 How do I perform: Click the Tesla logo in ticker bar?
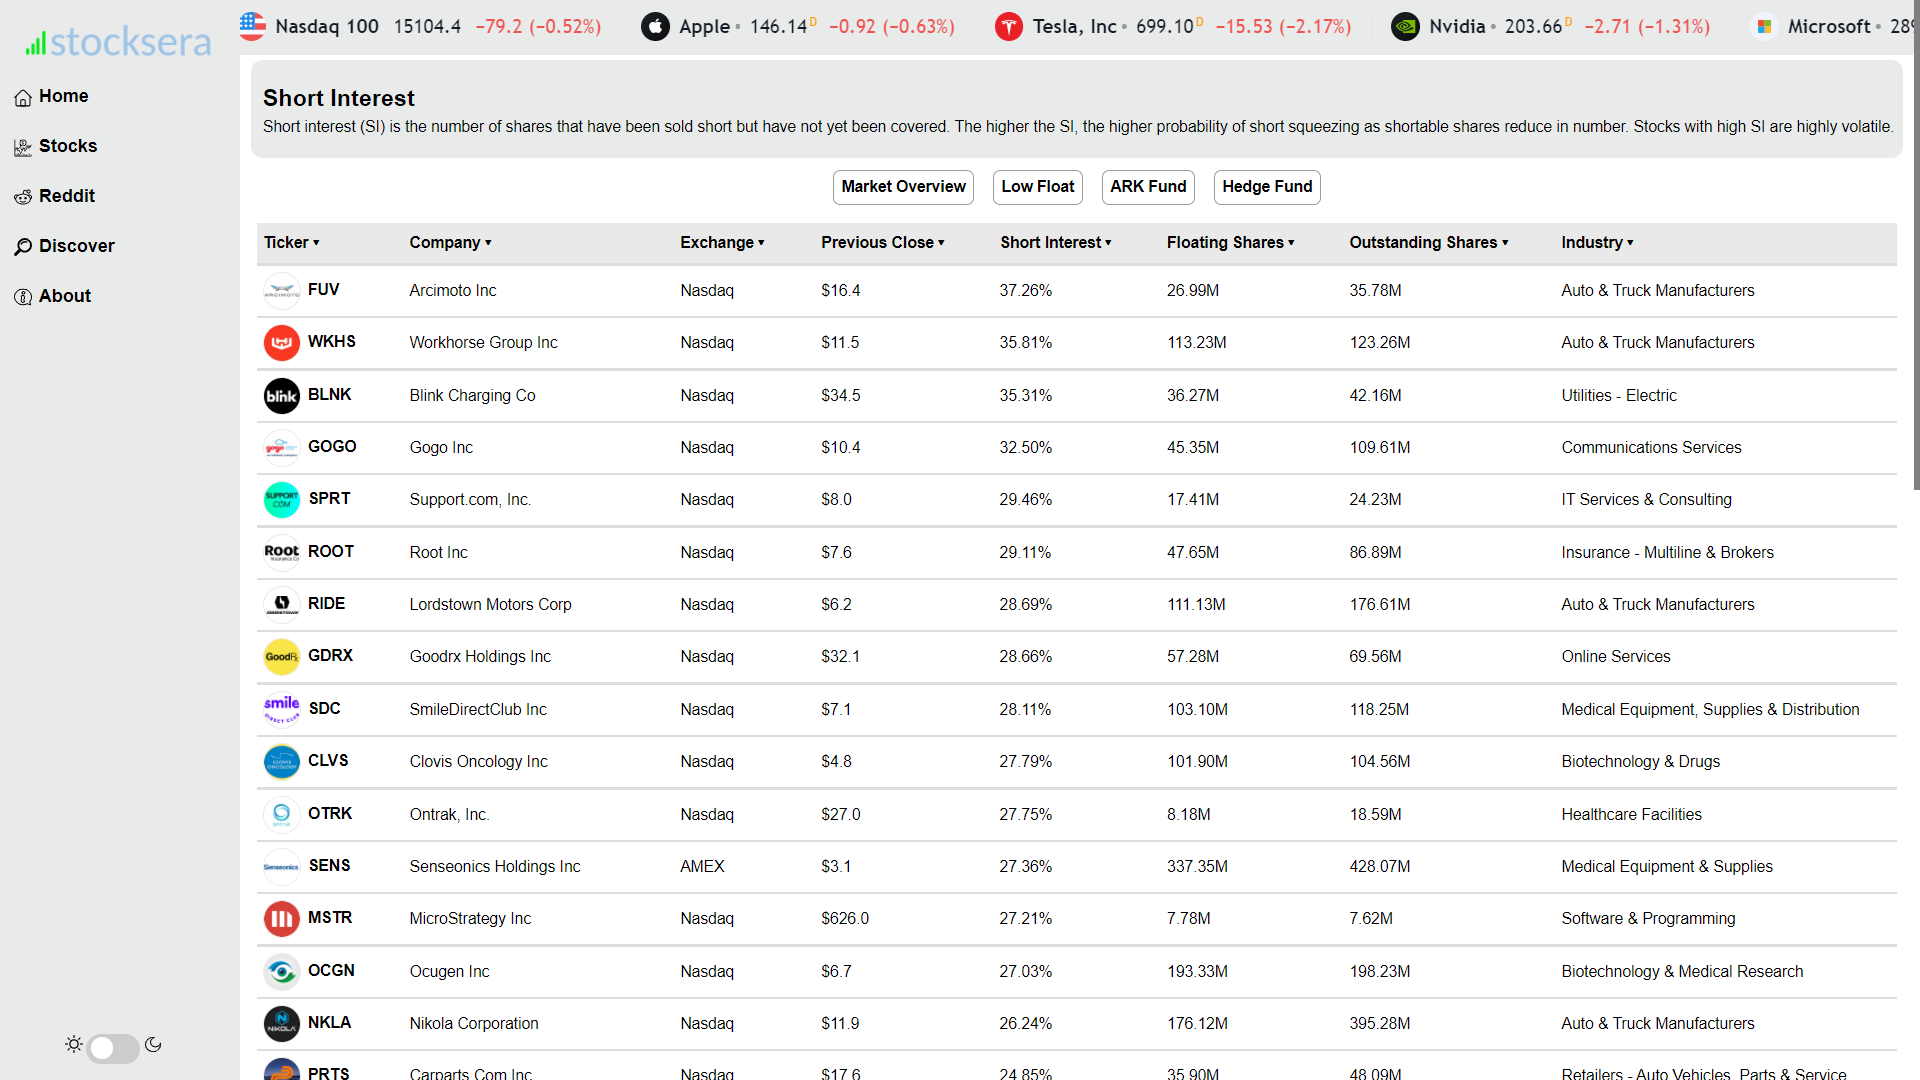click(1008, 27)
